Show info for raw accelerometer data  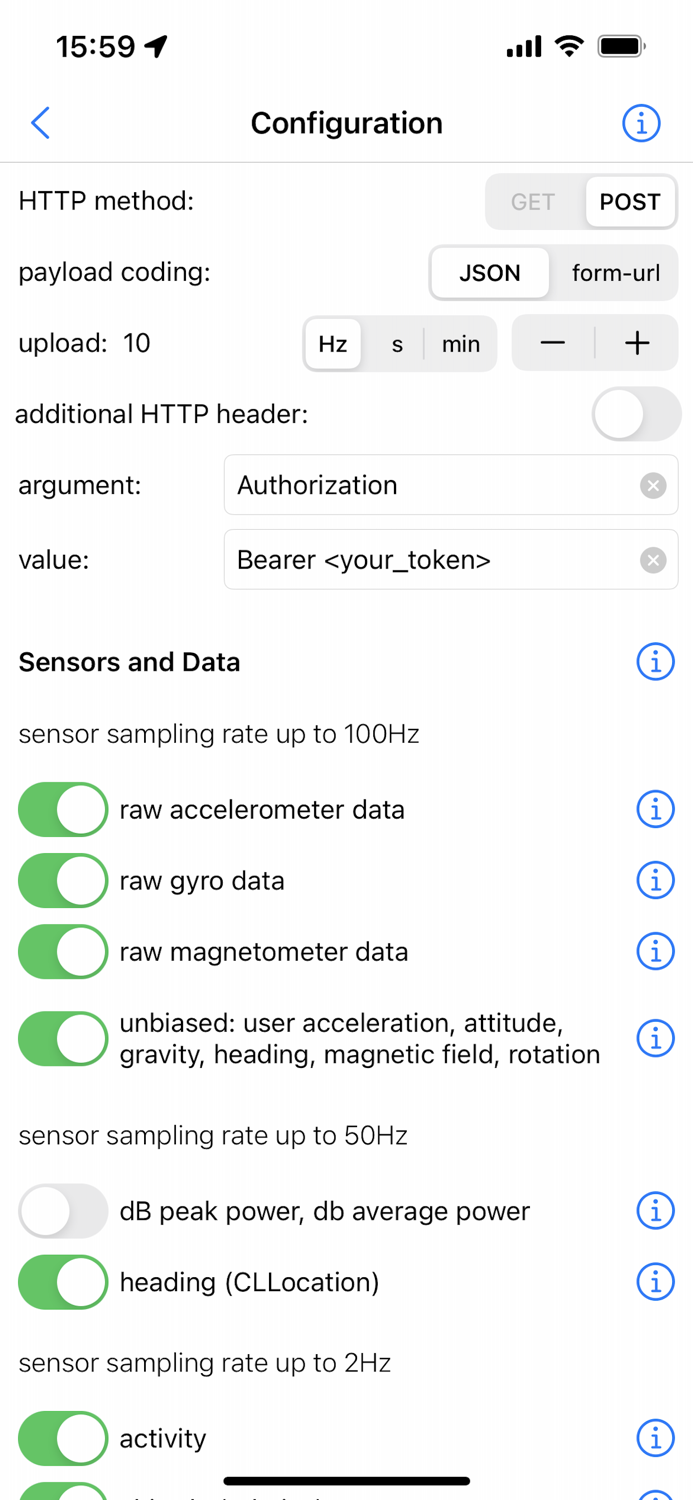pyautogui.click(x=655, y=809)
